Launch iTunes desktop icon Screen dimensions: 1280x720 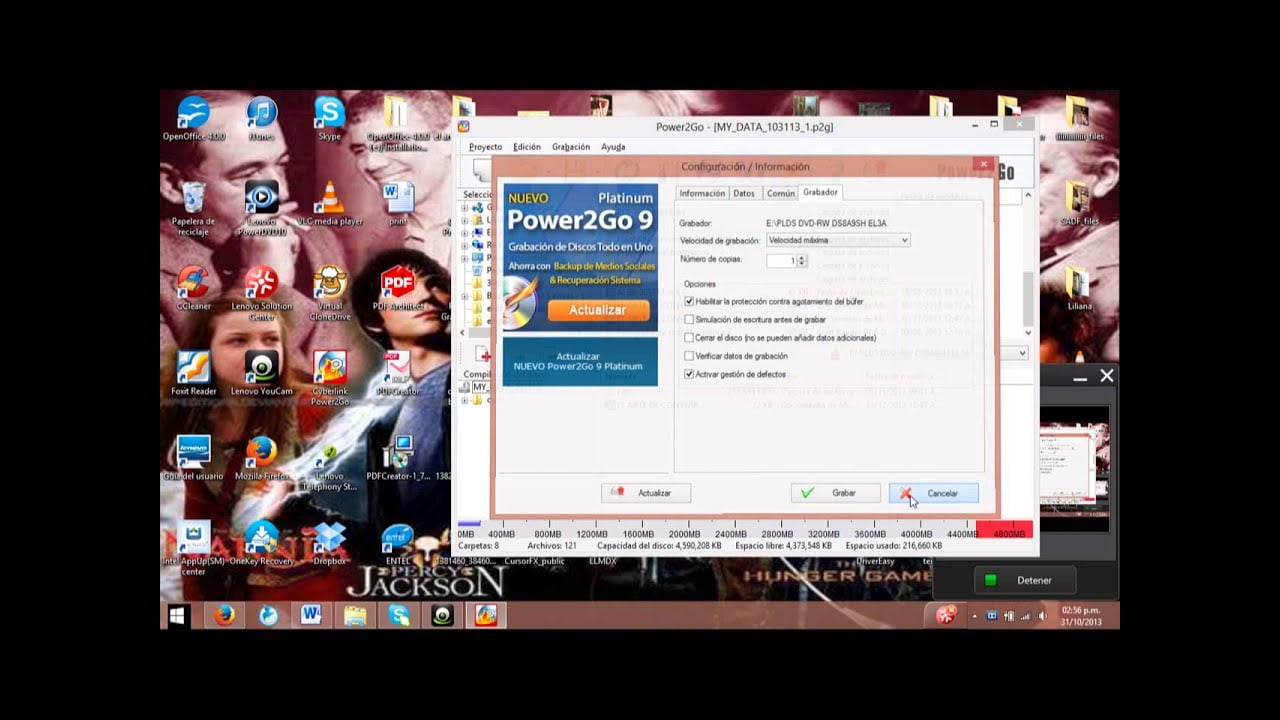click(262, 119)
